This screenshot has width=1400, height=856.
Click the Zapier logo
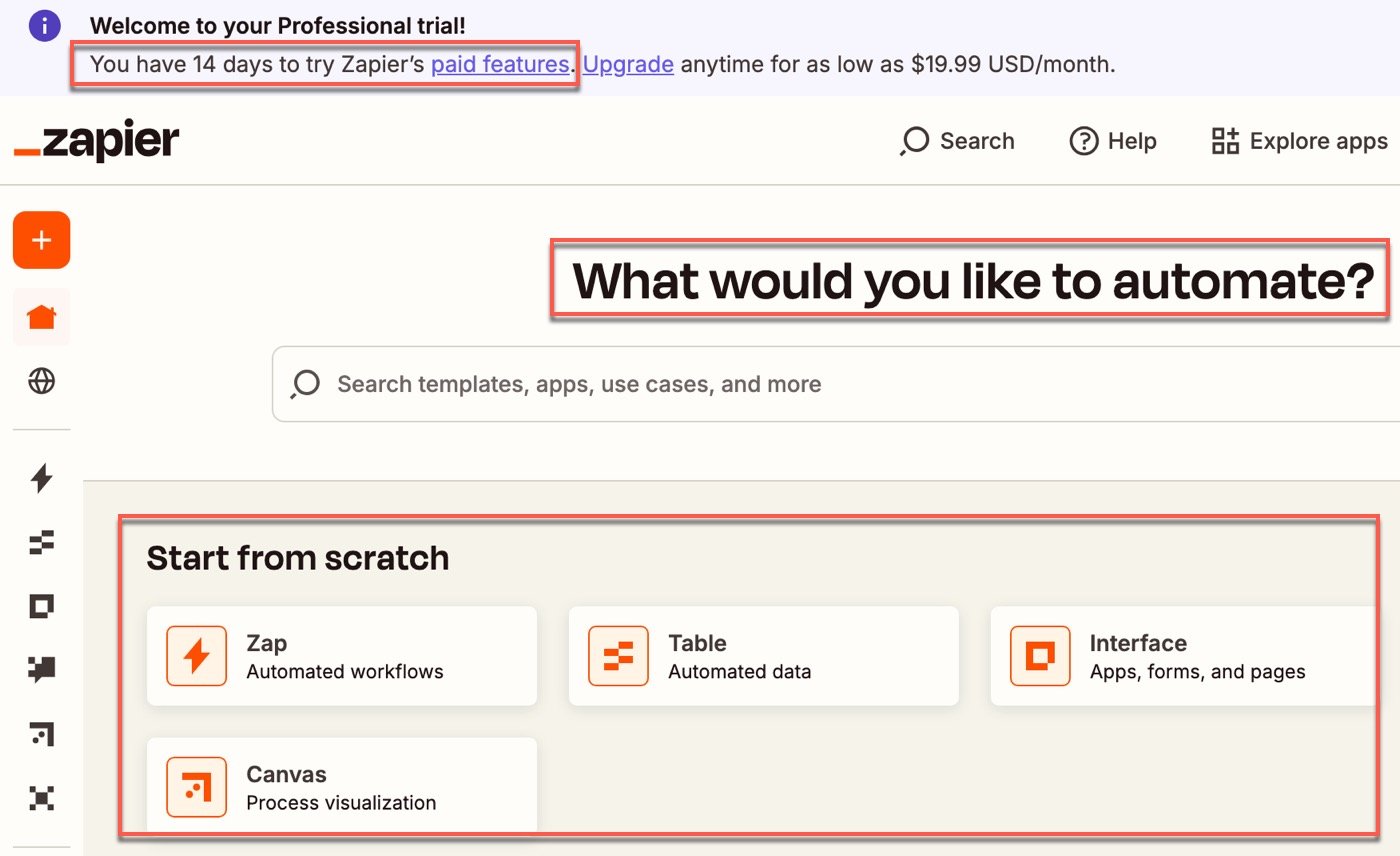tap(97, 141)
